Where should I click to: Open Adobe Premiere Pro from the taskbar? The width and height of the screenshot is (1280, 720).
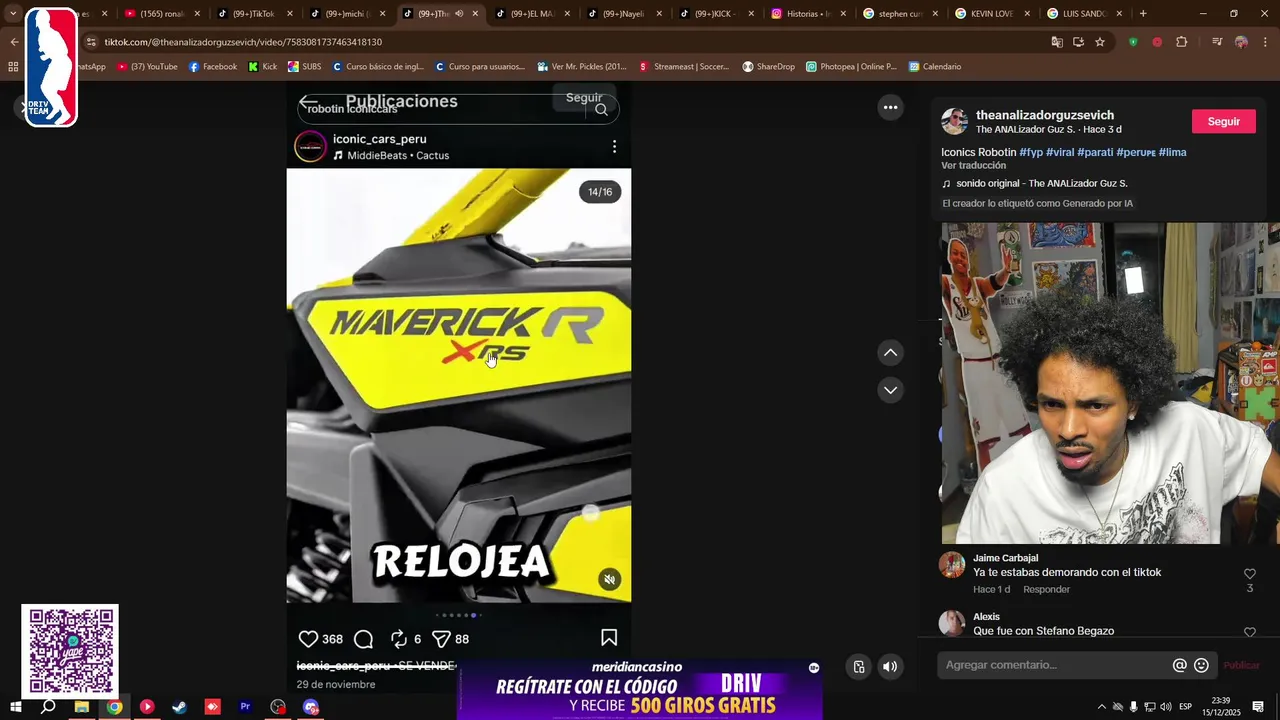pos(245,707)
